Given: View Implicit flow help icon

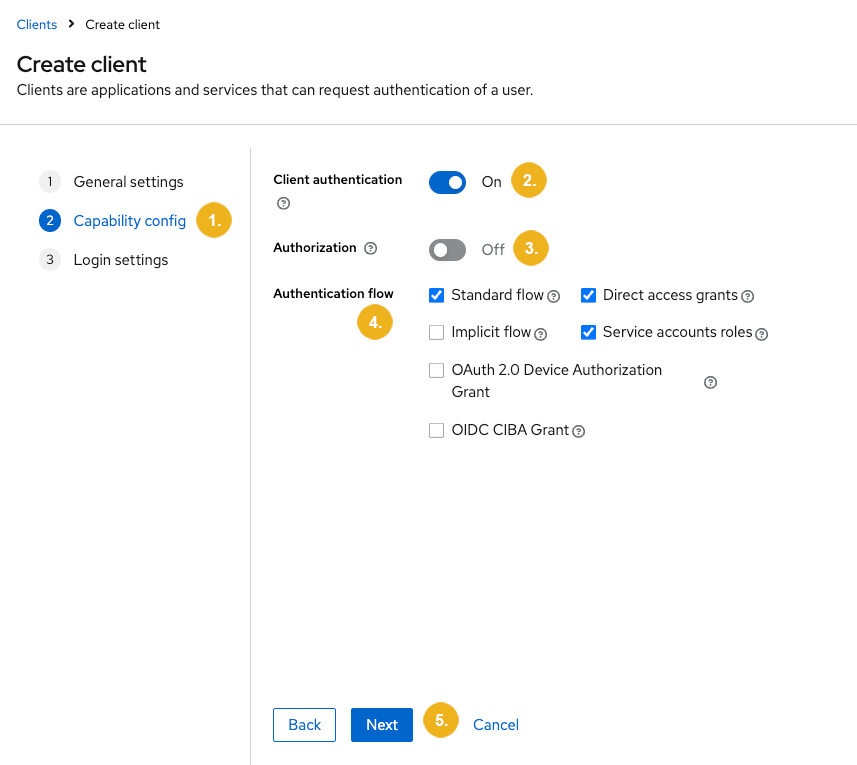Looking at the screenshot, I should (541, 334).
